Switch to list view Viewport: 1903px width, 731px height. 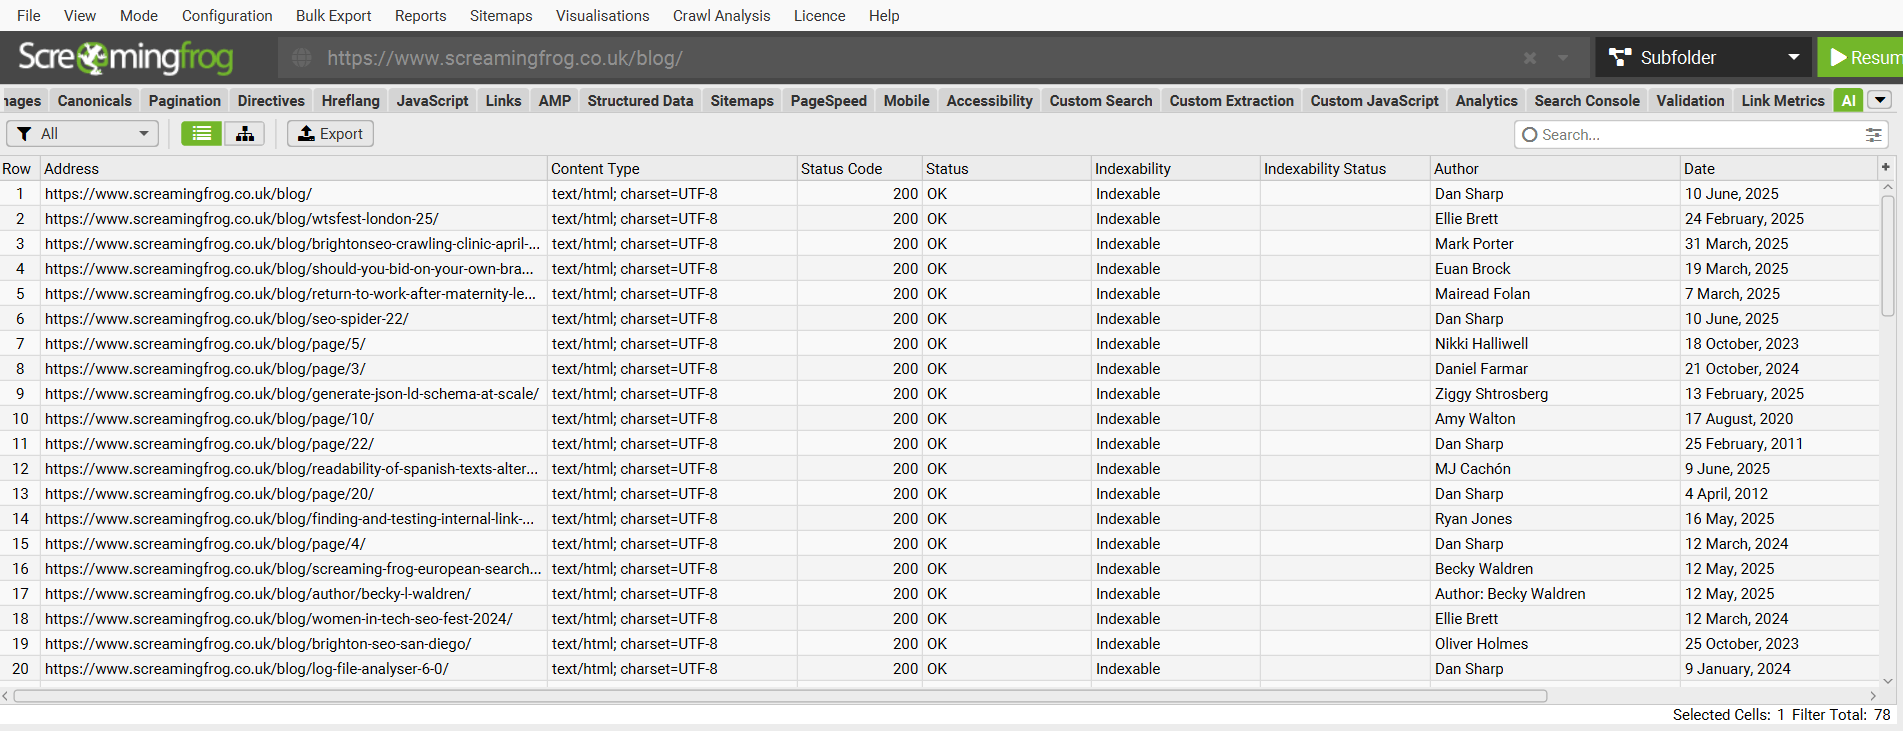click(x=201, y=134)
